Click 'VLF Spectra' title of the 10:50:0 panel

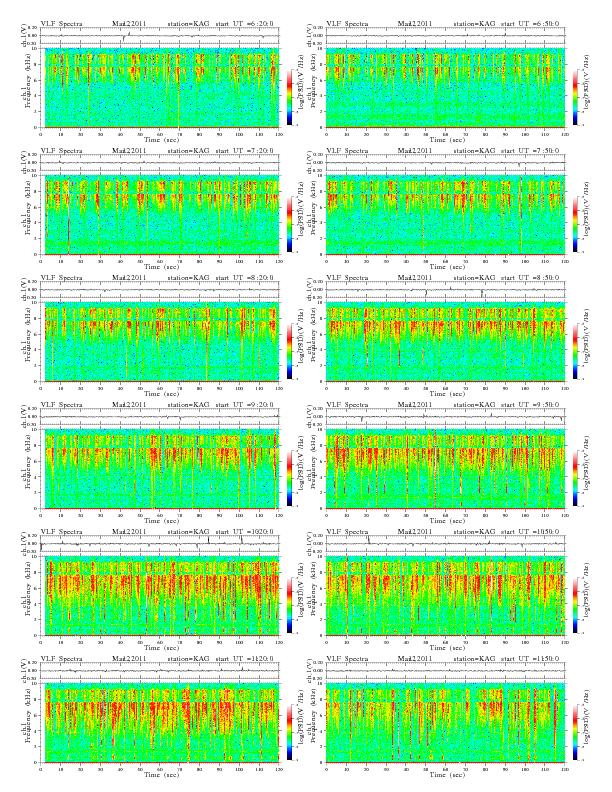347,531
